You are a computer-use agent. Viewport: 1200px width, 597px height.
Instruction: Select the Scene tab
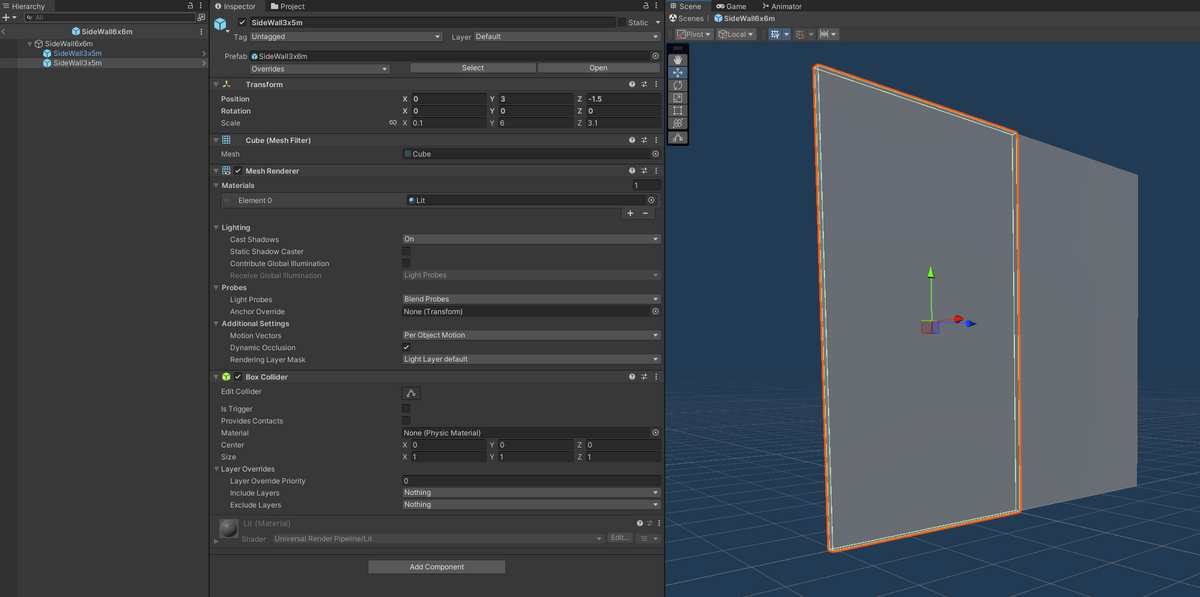686,6
